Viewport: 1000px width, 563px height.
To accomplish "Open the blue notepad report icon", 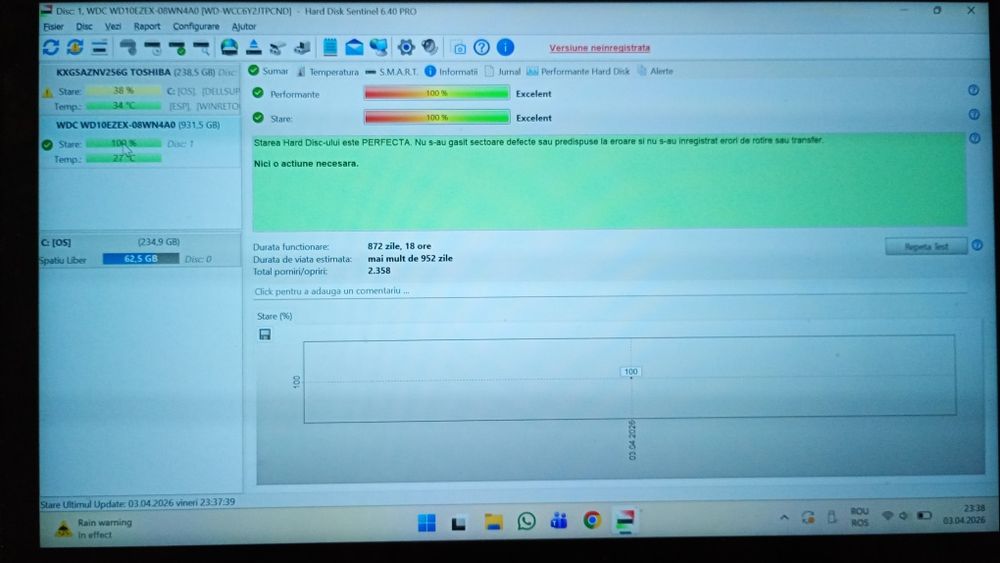I will (x=330, y=47).
